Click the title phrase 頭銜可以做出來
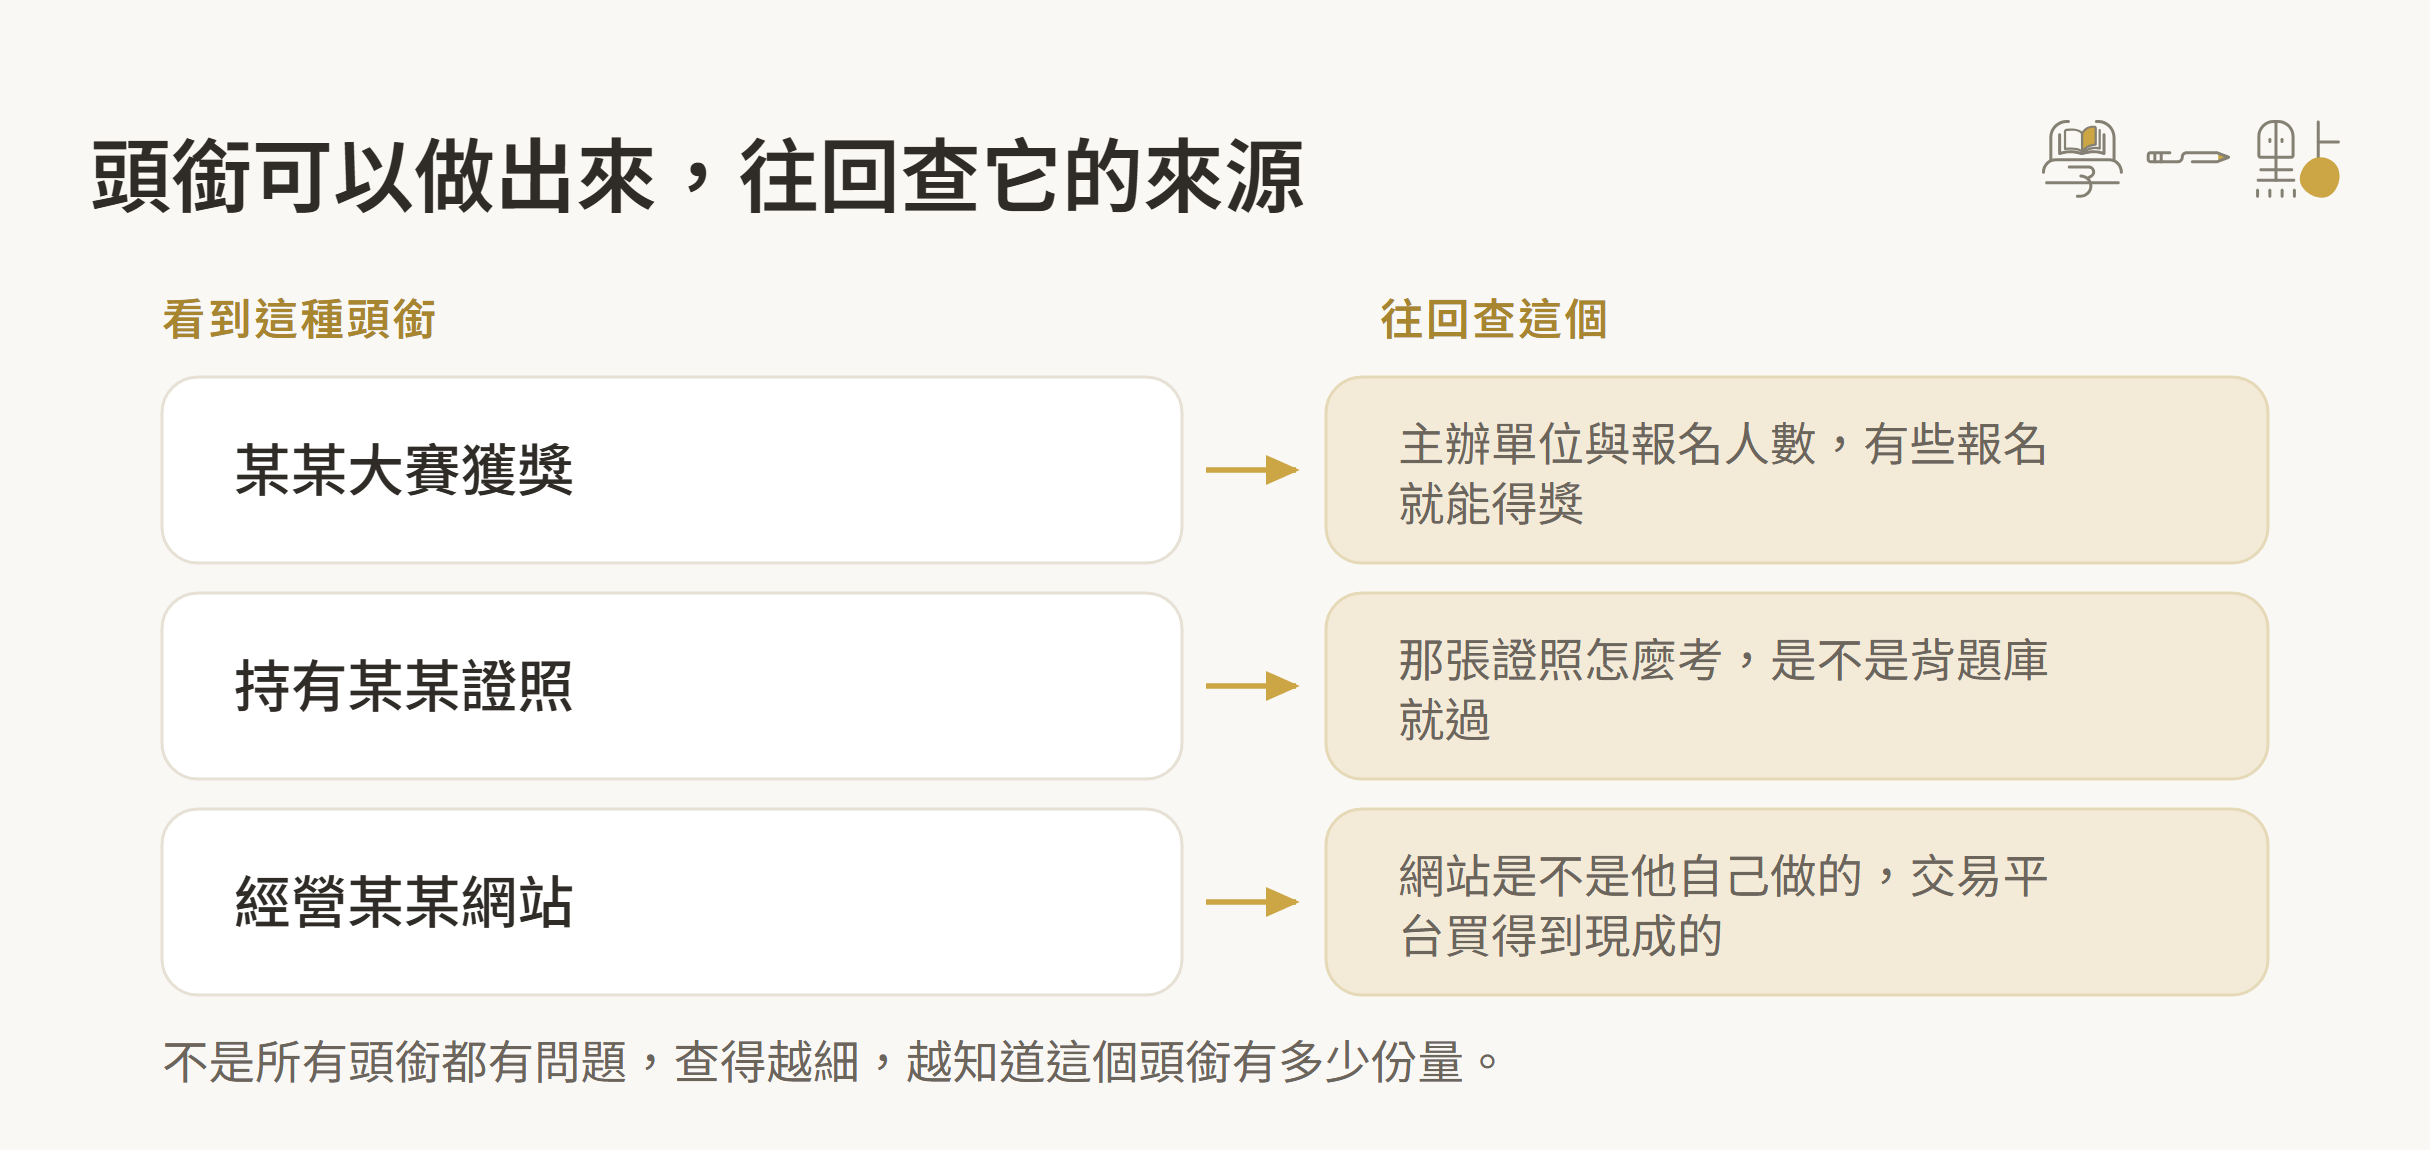This screenshot has width=2430, height=1150. [x=373, y=177]
